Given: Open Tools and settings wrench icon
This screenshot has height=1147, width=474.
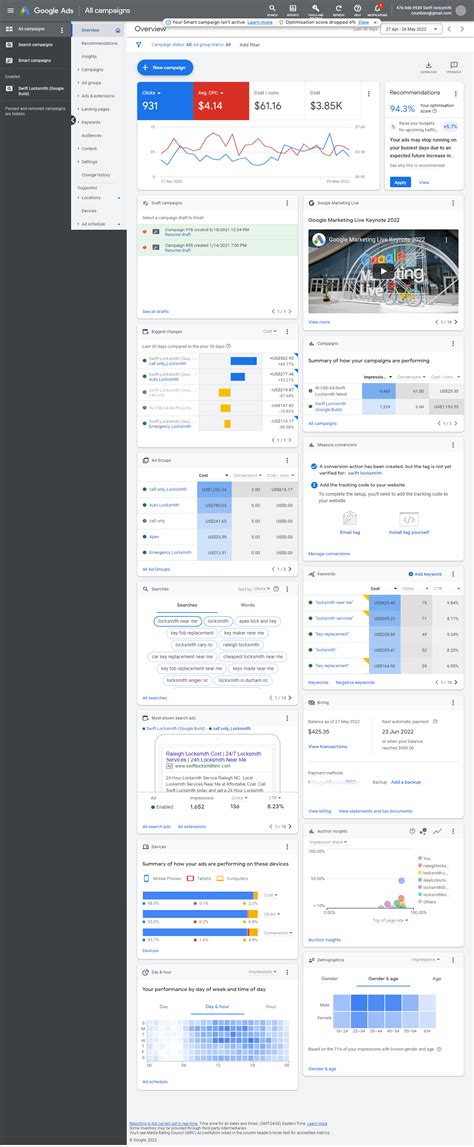Looking at the screenshot, I should (x=315, y=9).
